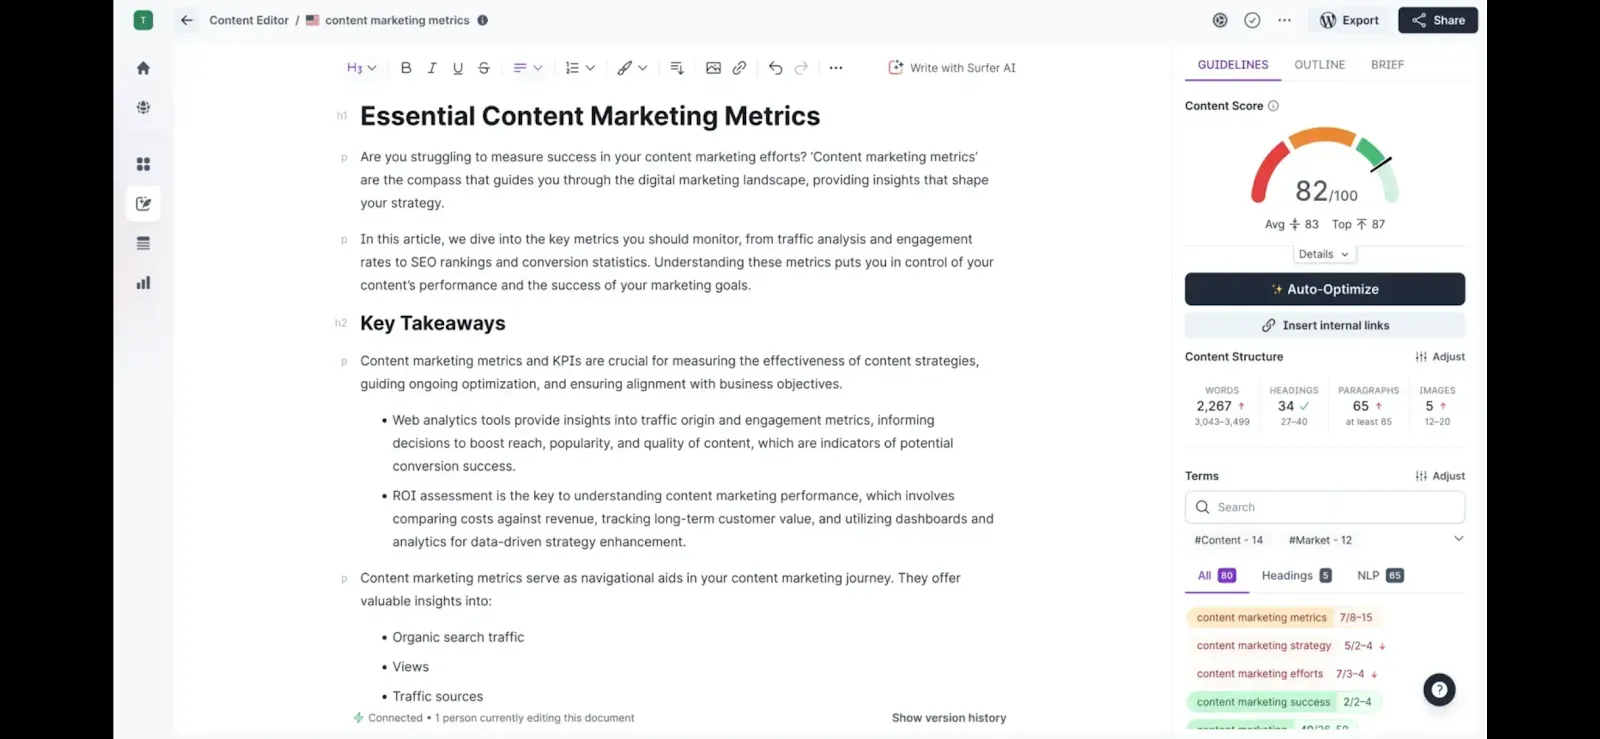Click the 'Traffic sources' bullet
The width and height of the screenshot is (1600, 739).
pyautogui.click(x=437, y=696)
